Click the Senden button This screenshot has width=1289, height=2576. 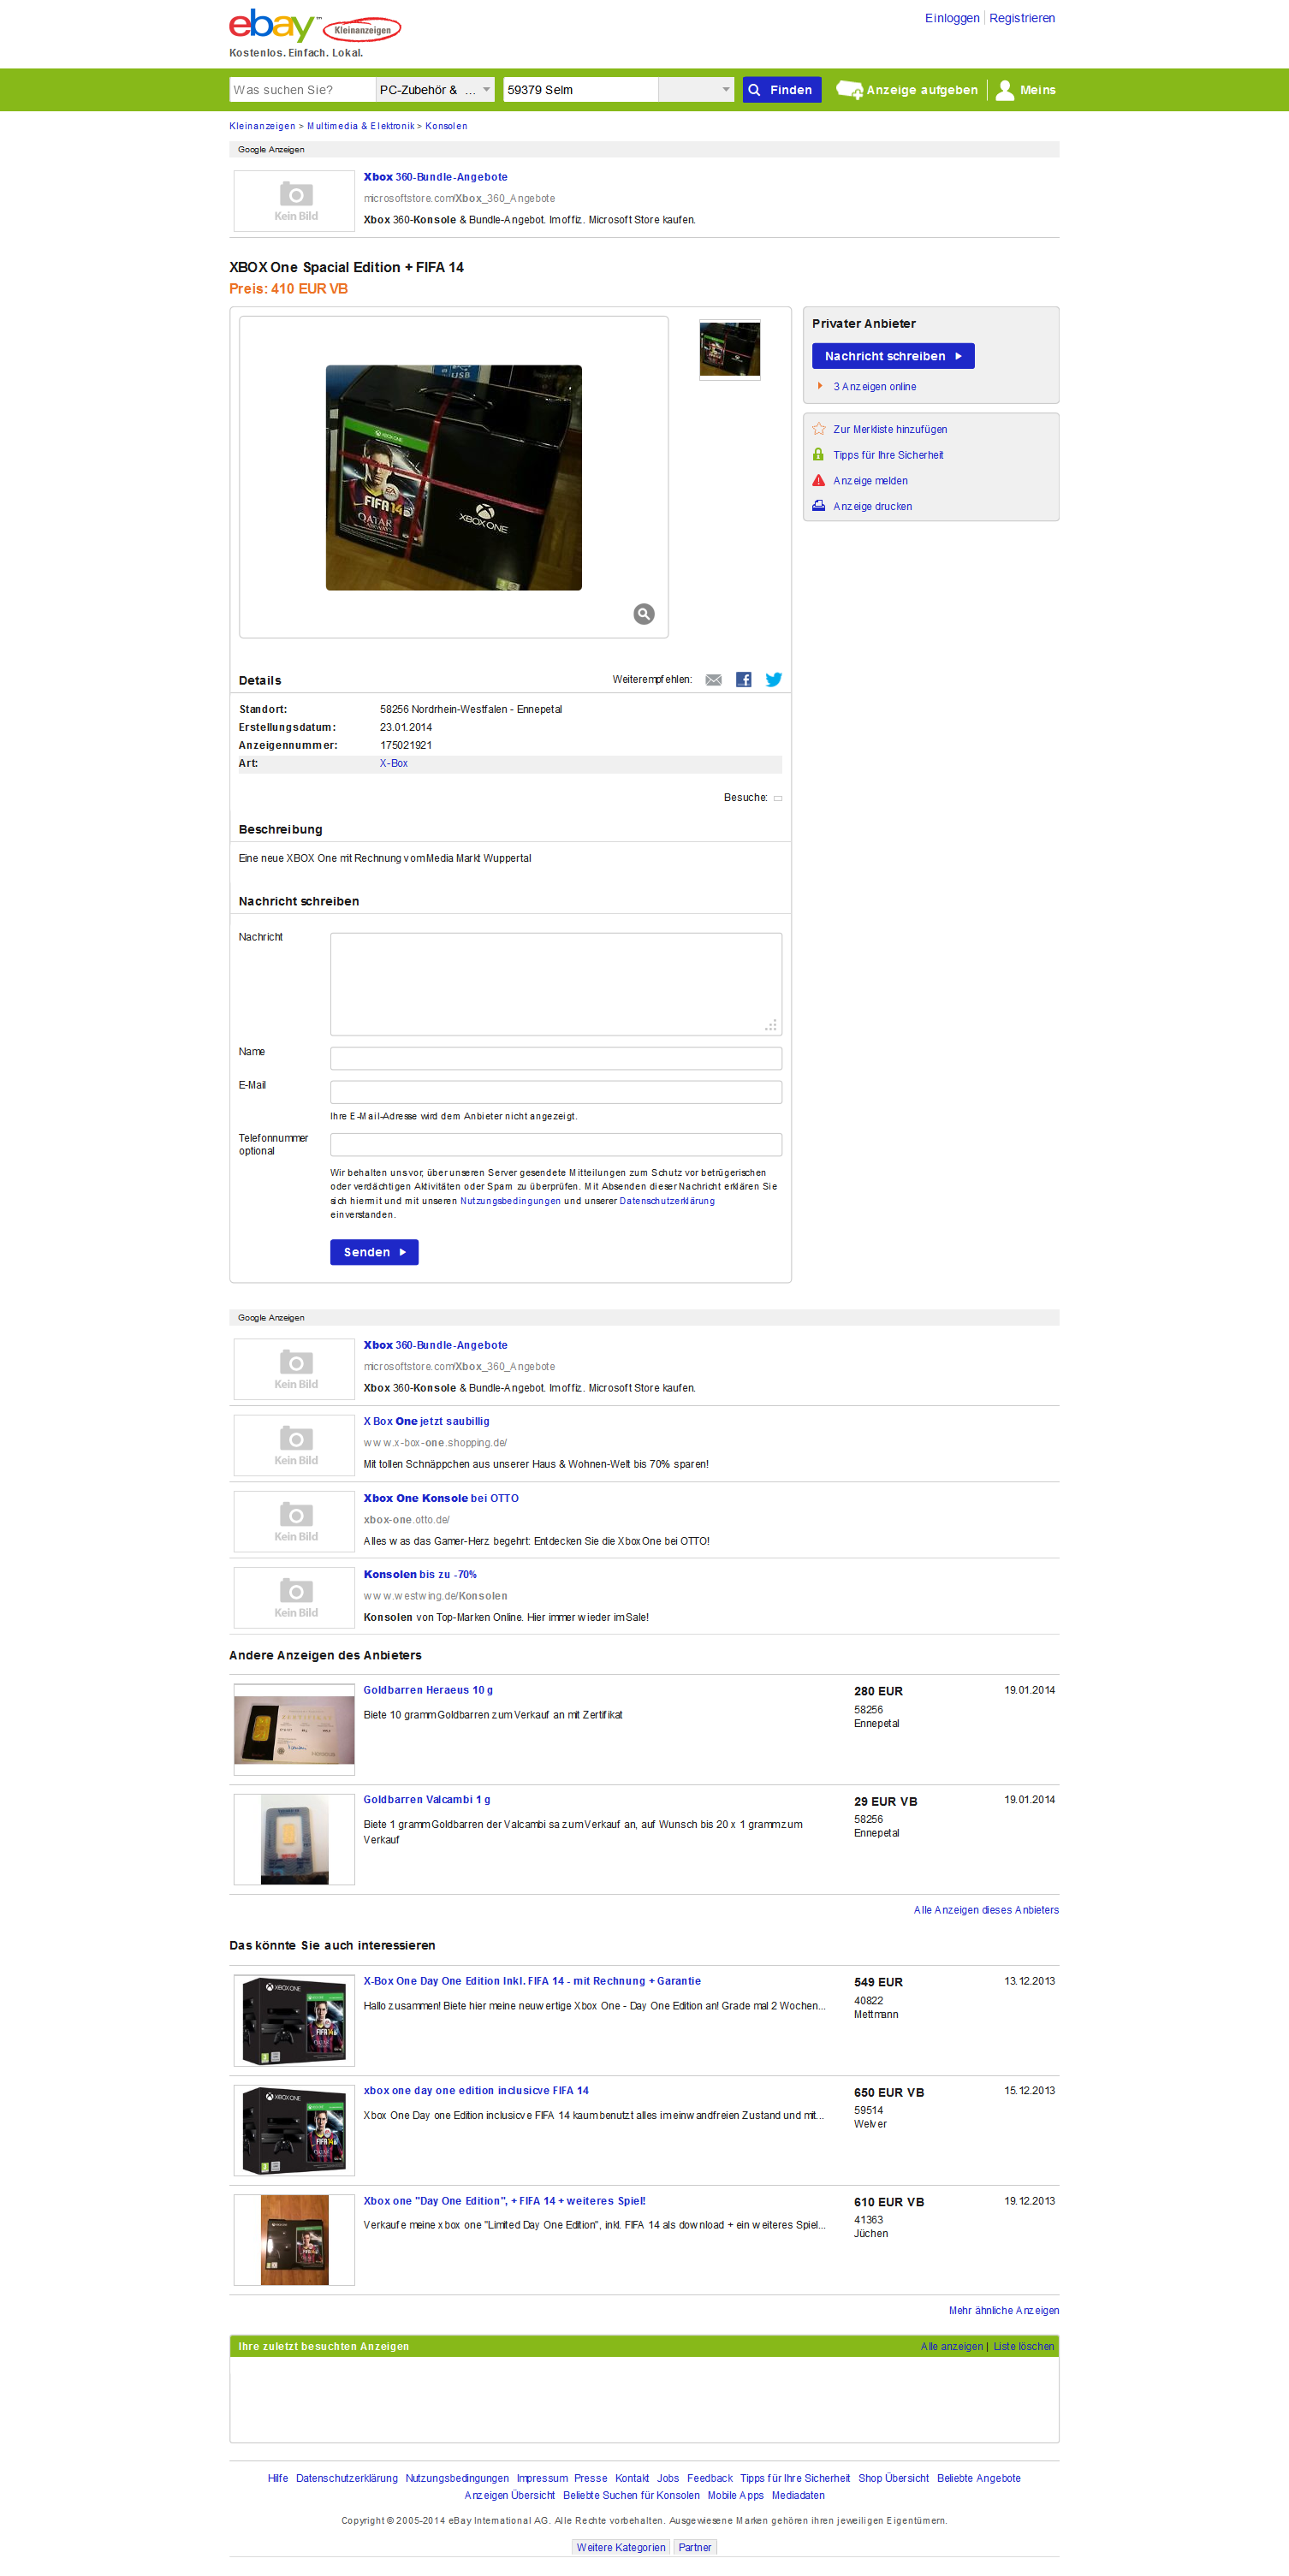pos(374,1252)
